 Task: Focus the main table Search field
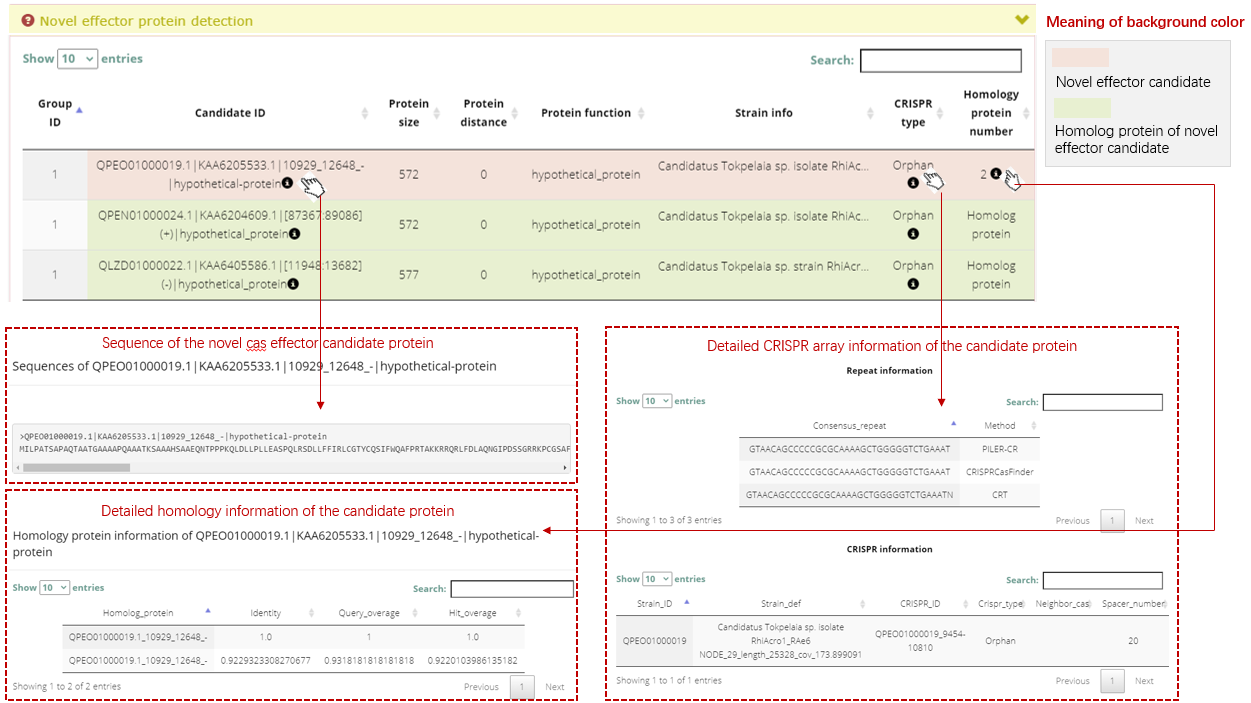coord(940,61)
